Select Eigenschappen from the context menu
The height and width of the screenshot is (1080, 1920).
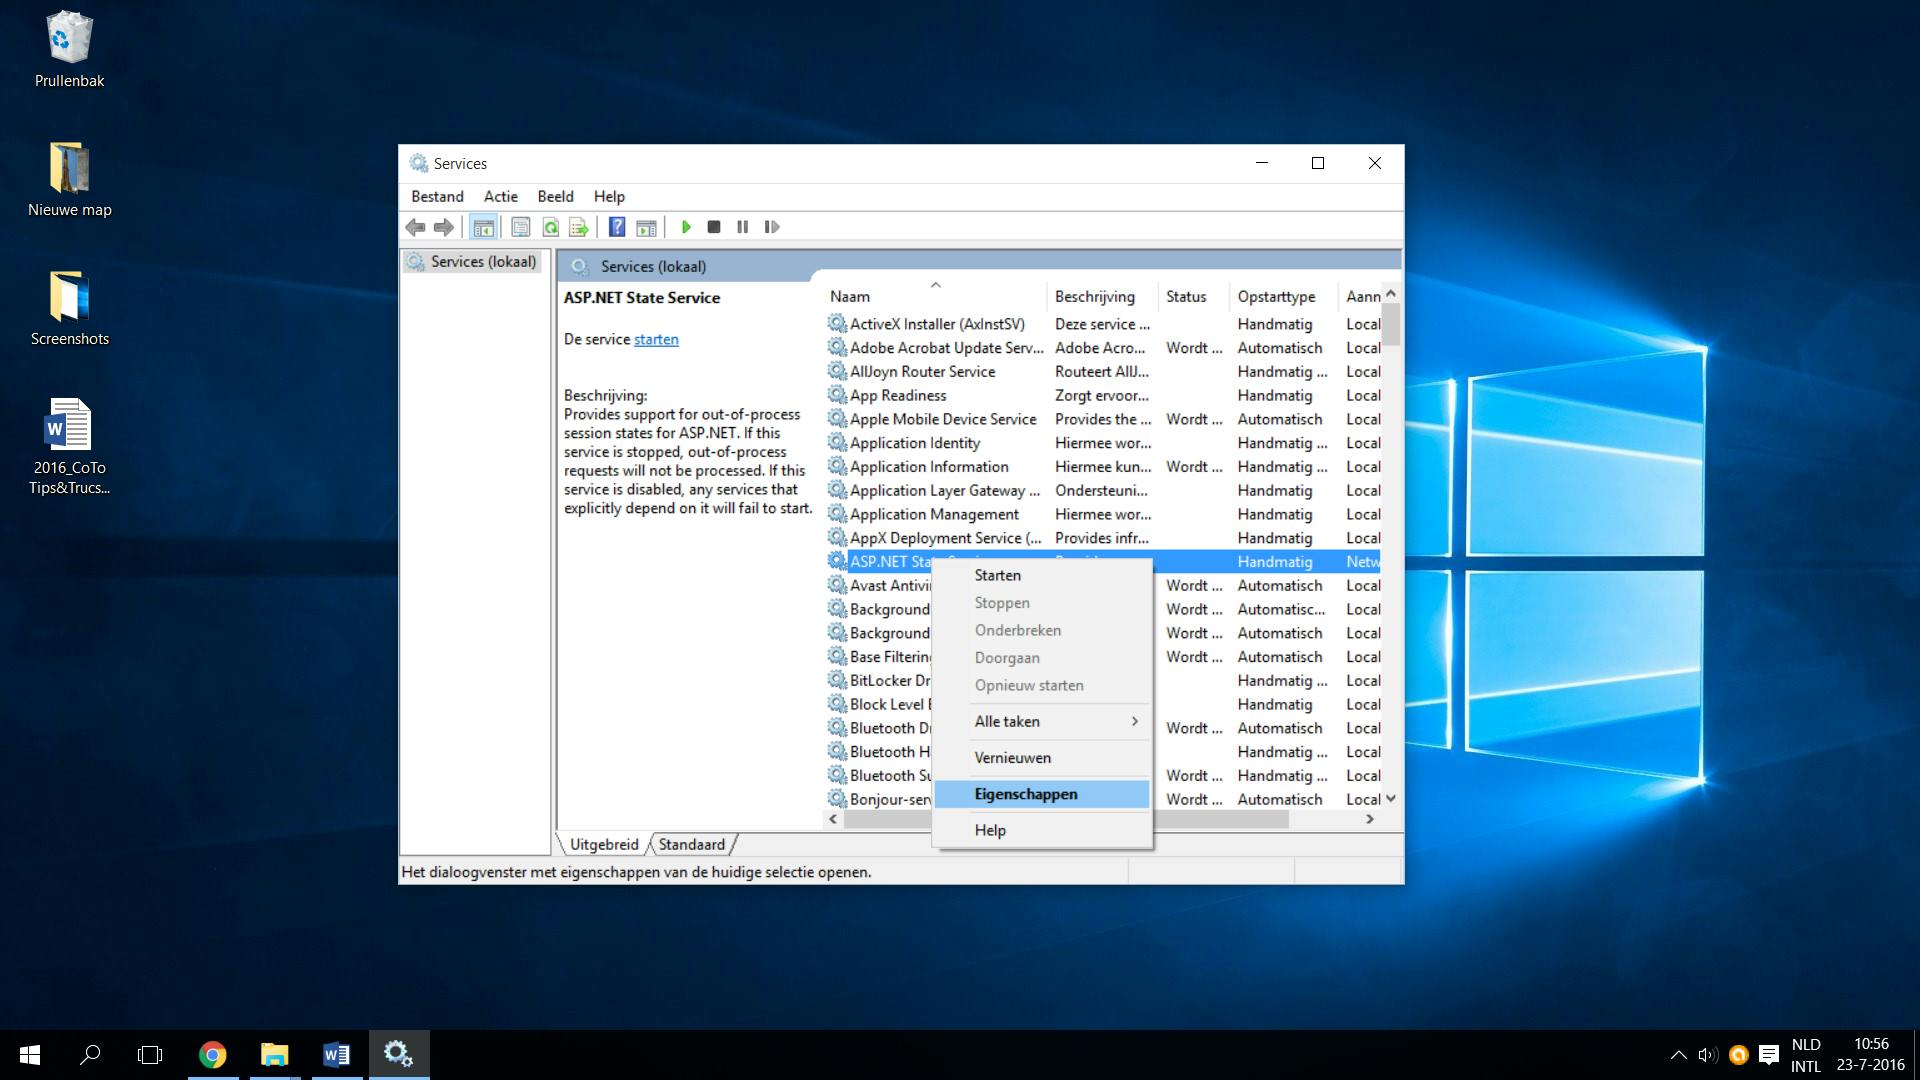[x=1026, y=794]
